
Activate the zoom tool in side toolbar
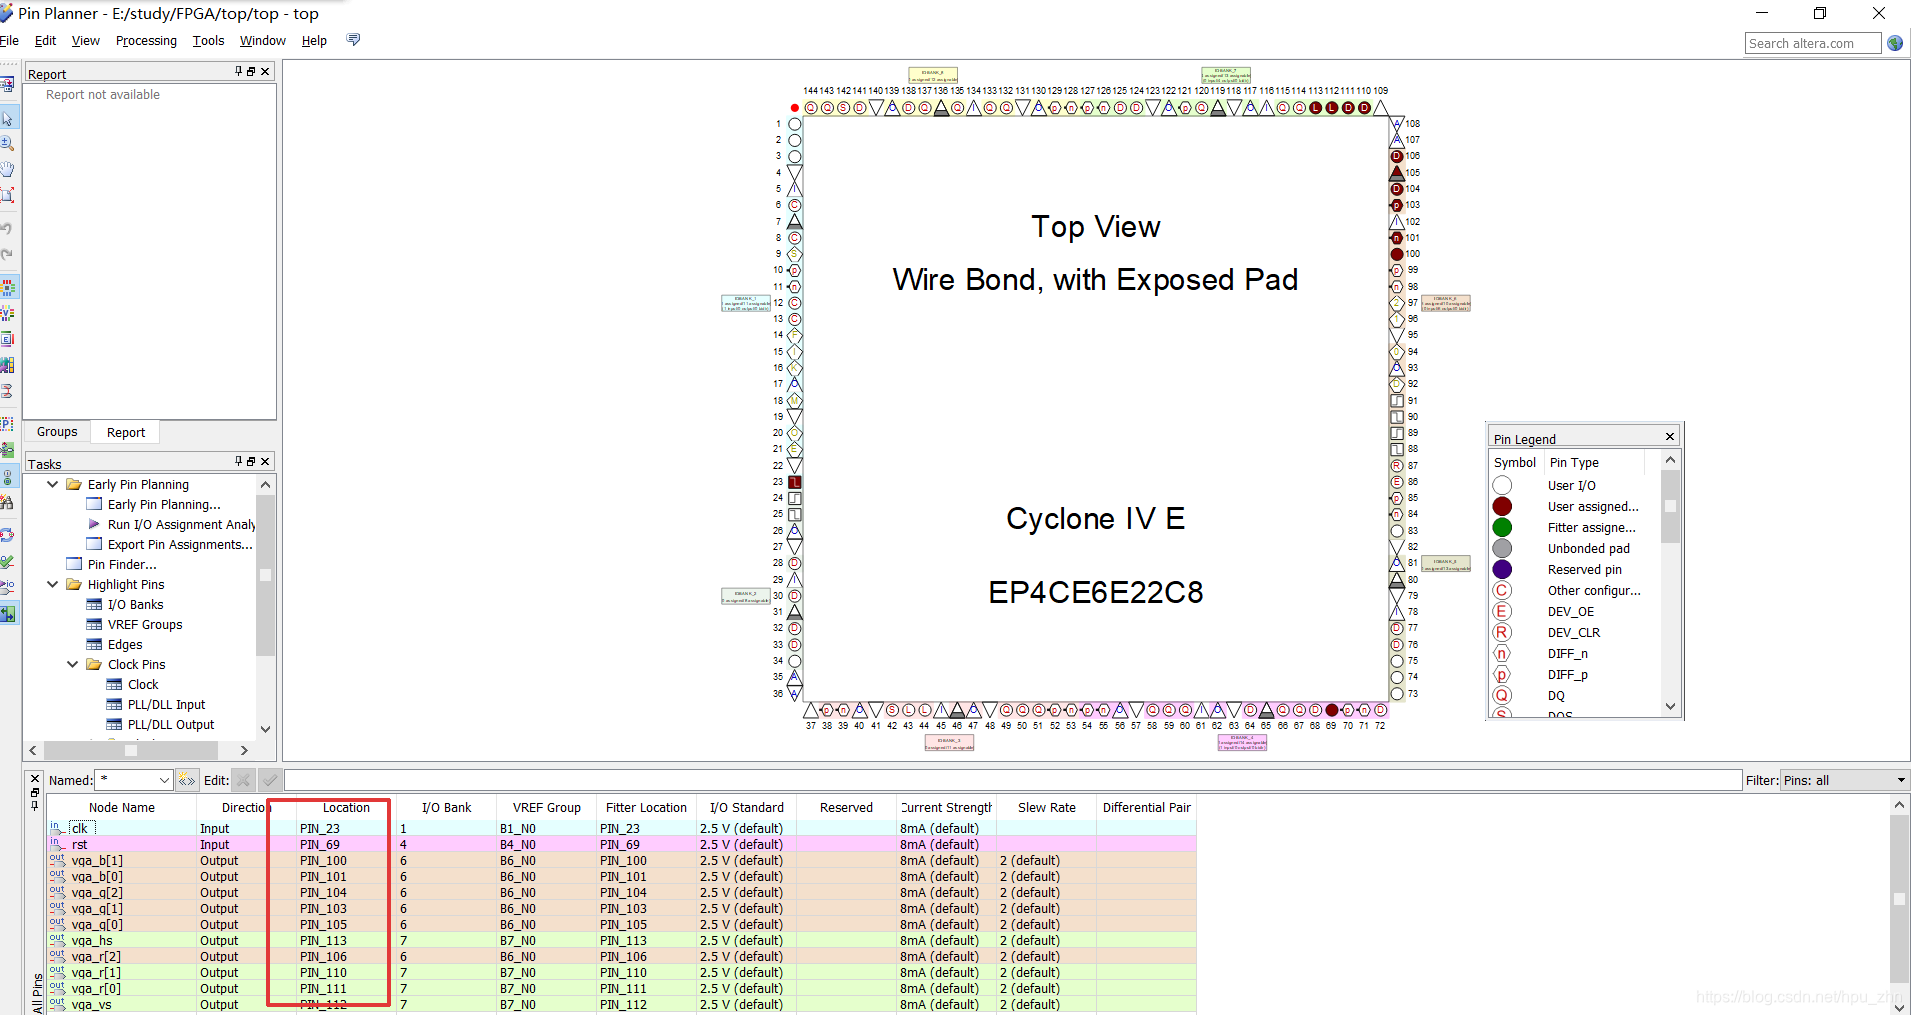click(x=8, y=144)
